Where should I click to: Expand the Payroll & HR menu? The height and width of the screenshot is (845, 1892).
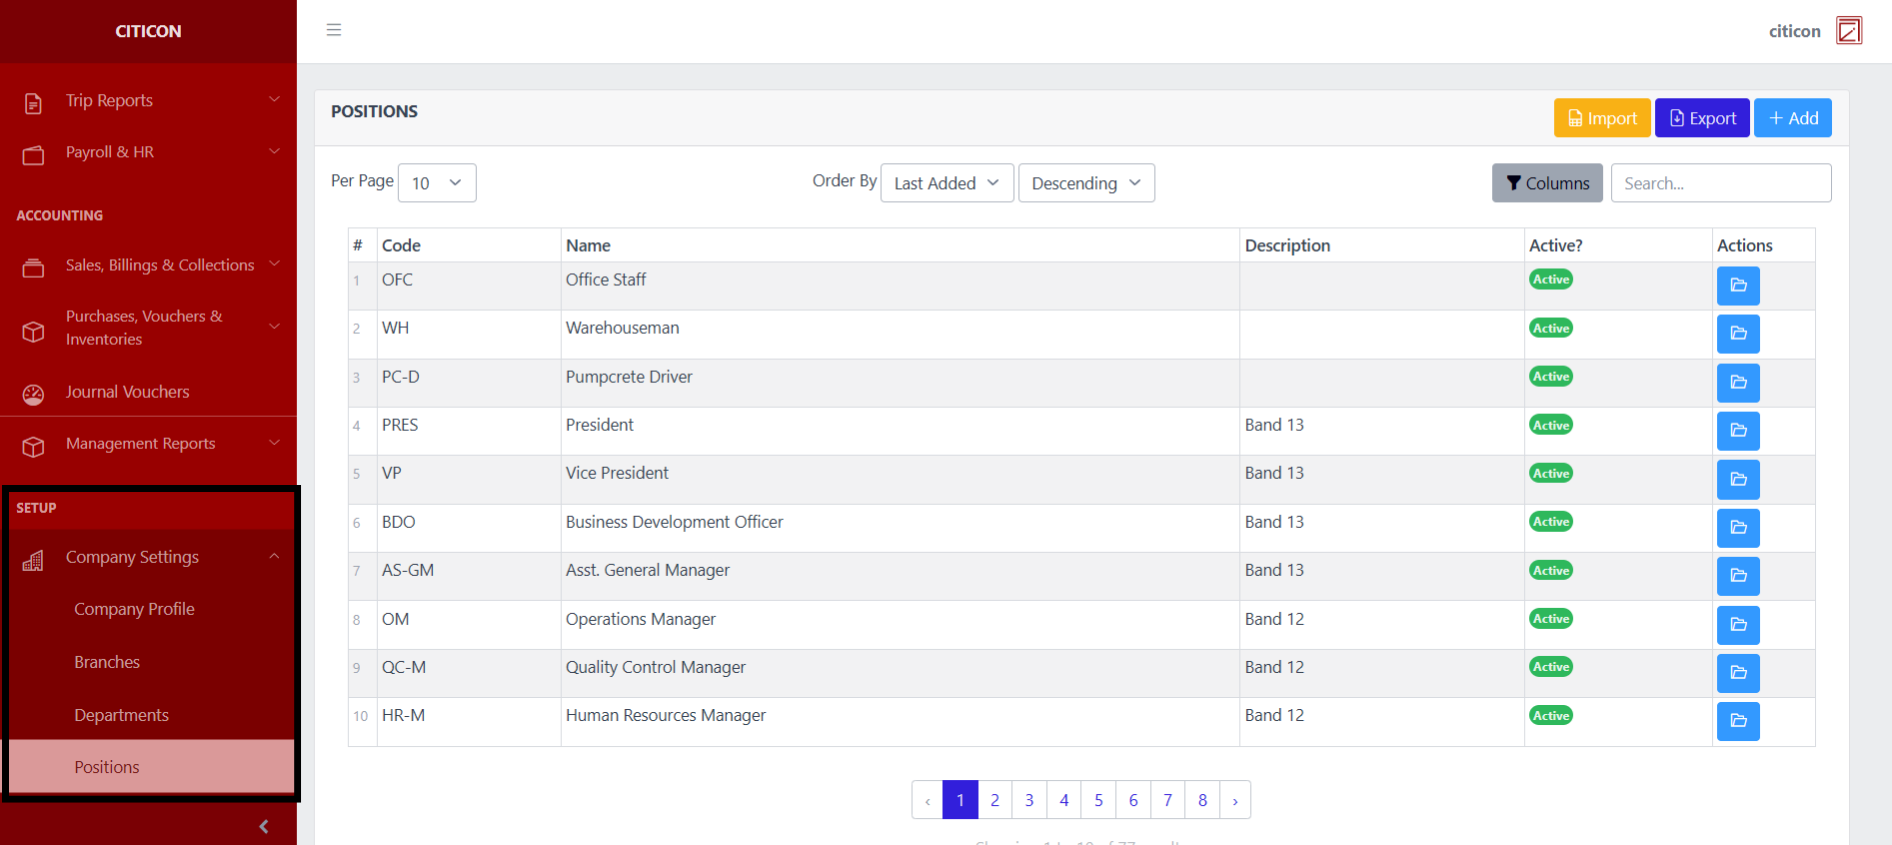coord(274,151)
